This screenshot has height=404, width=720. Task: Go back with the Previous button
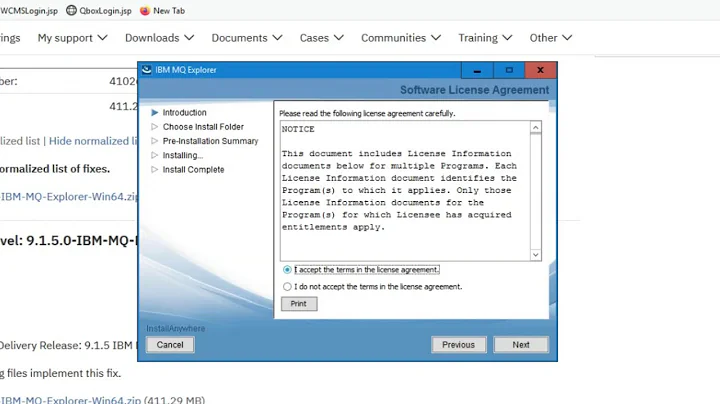(x=458, y=345)
